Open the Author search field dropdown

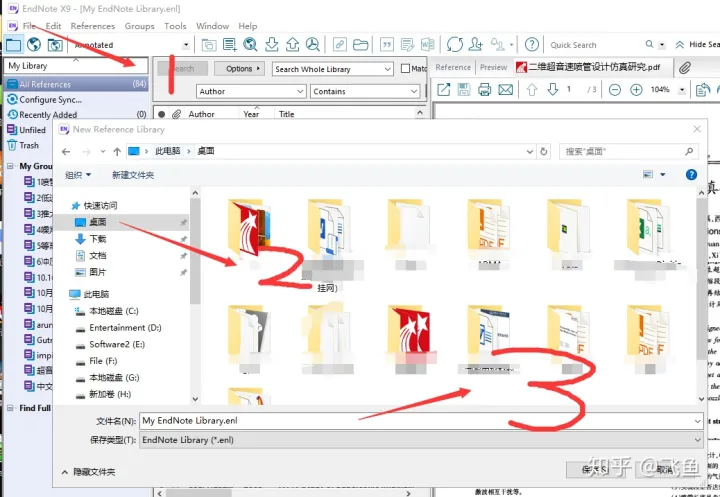pyautogui.click(x=300, y=91)
